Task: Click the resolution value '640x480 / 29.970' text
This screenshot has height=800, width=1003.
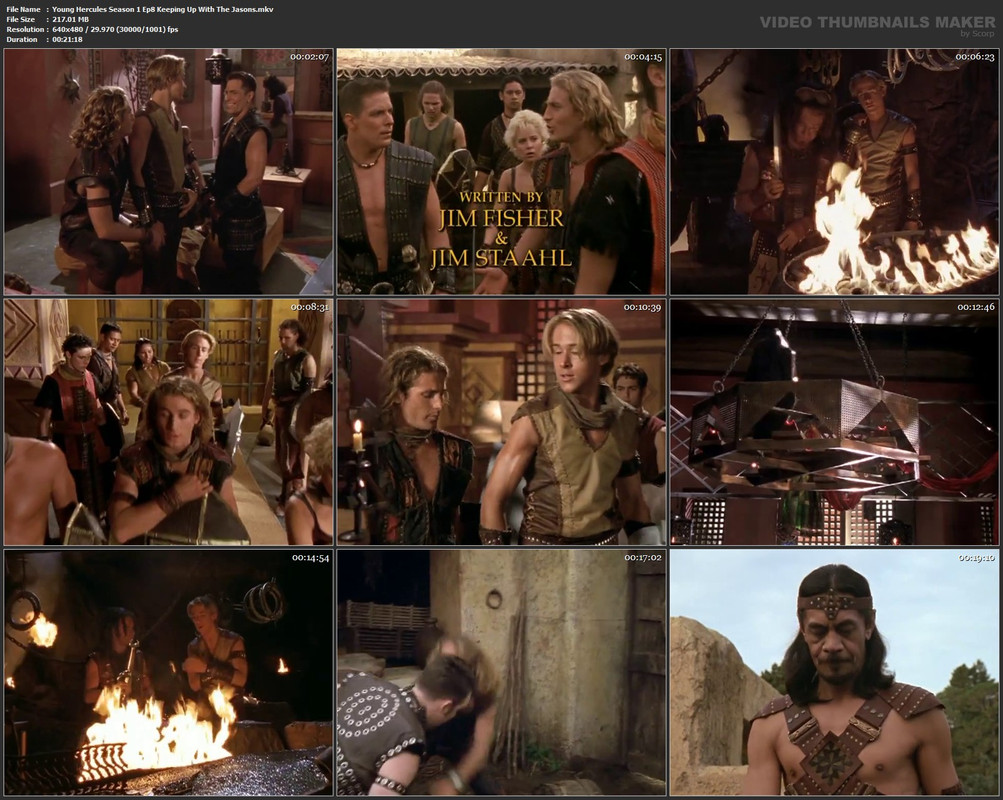Action: pos(85,29)
